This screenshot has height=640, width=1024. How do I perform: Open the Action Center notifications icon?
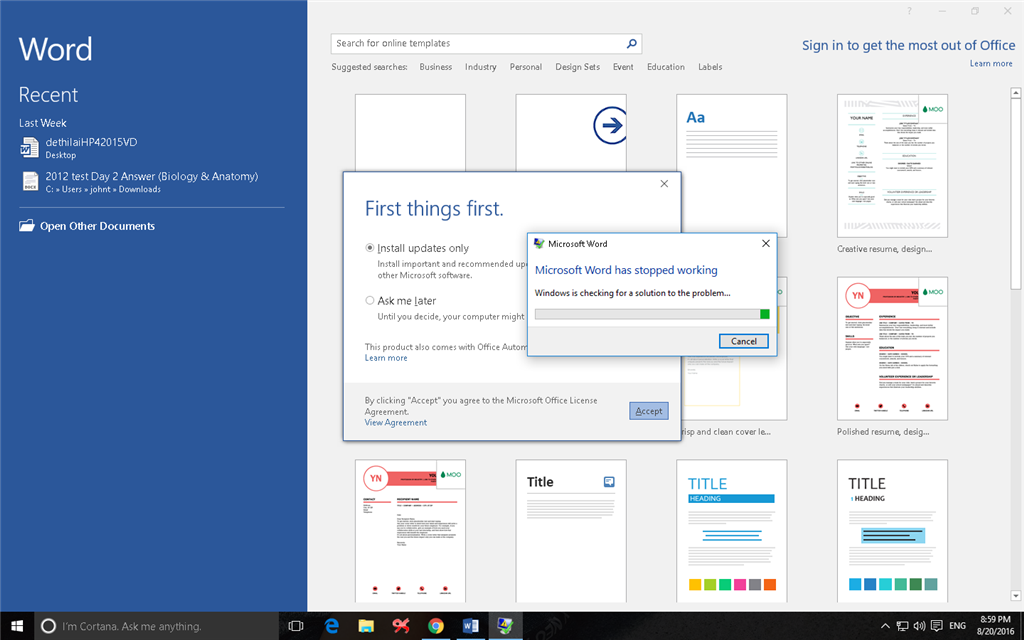click(936, 626)
